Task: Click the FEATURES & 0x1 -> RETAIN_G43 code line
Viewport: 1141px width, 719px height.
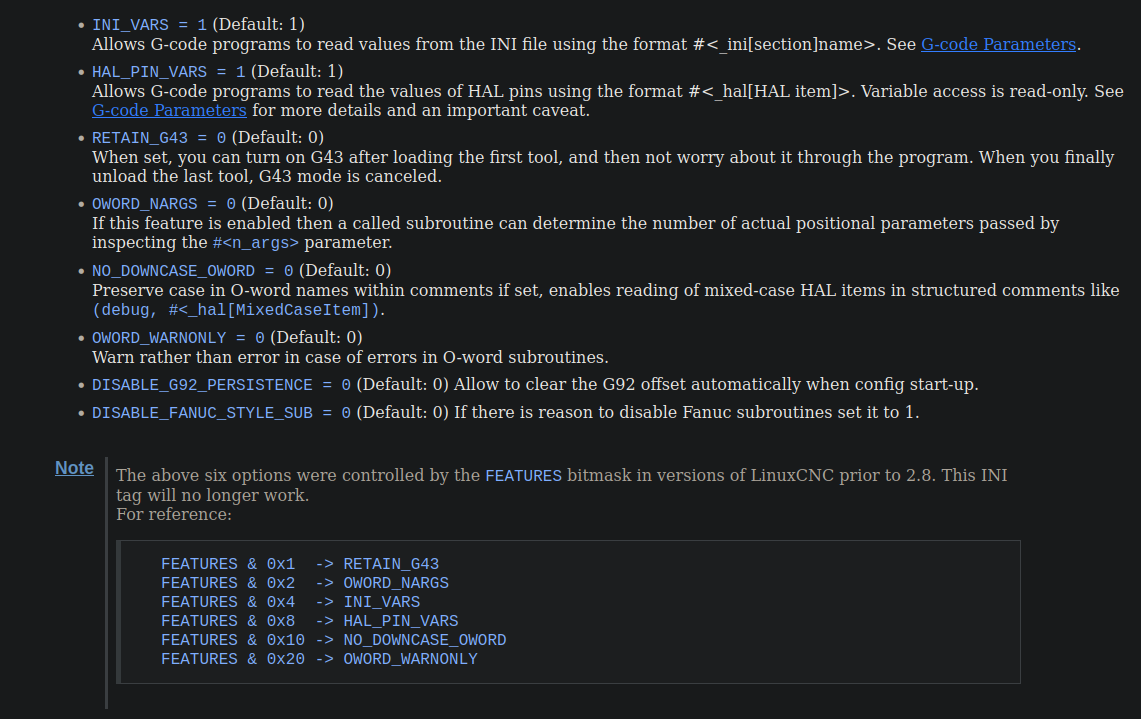Action: coord(300,564)
